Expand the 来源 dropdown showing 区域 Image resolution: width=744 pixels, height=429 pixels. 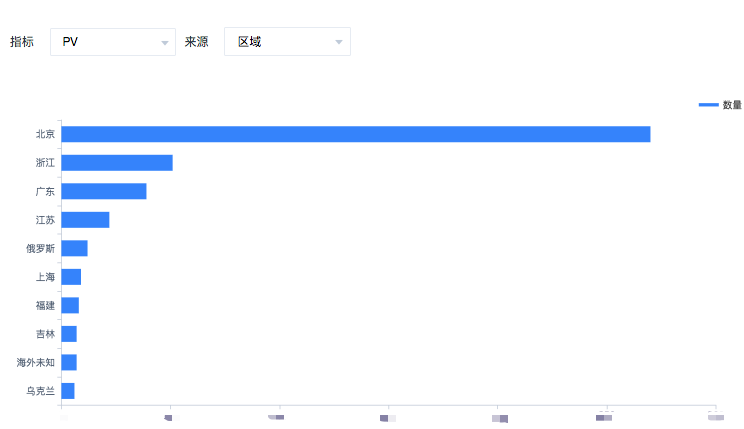point(287,42)
